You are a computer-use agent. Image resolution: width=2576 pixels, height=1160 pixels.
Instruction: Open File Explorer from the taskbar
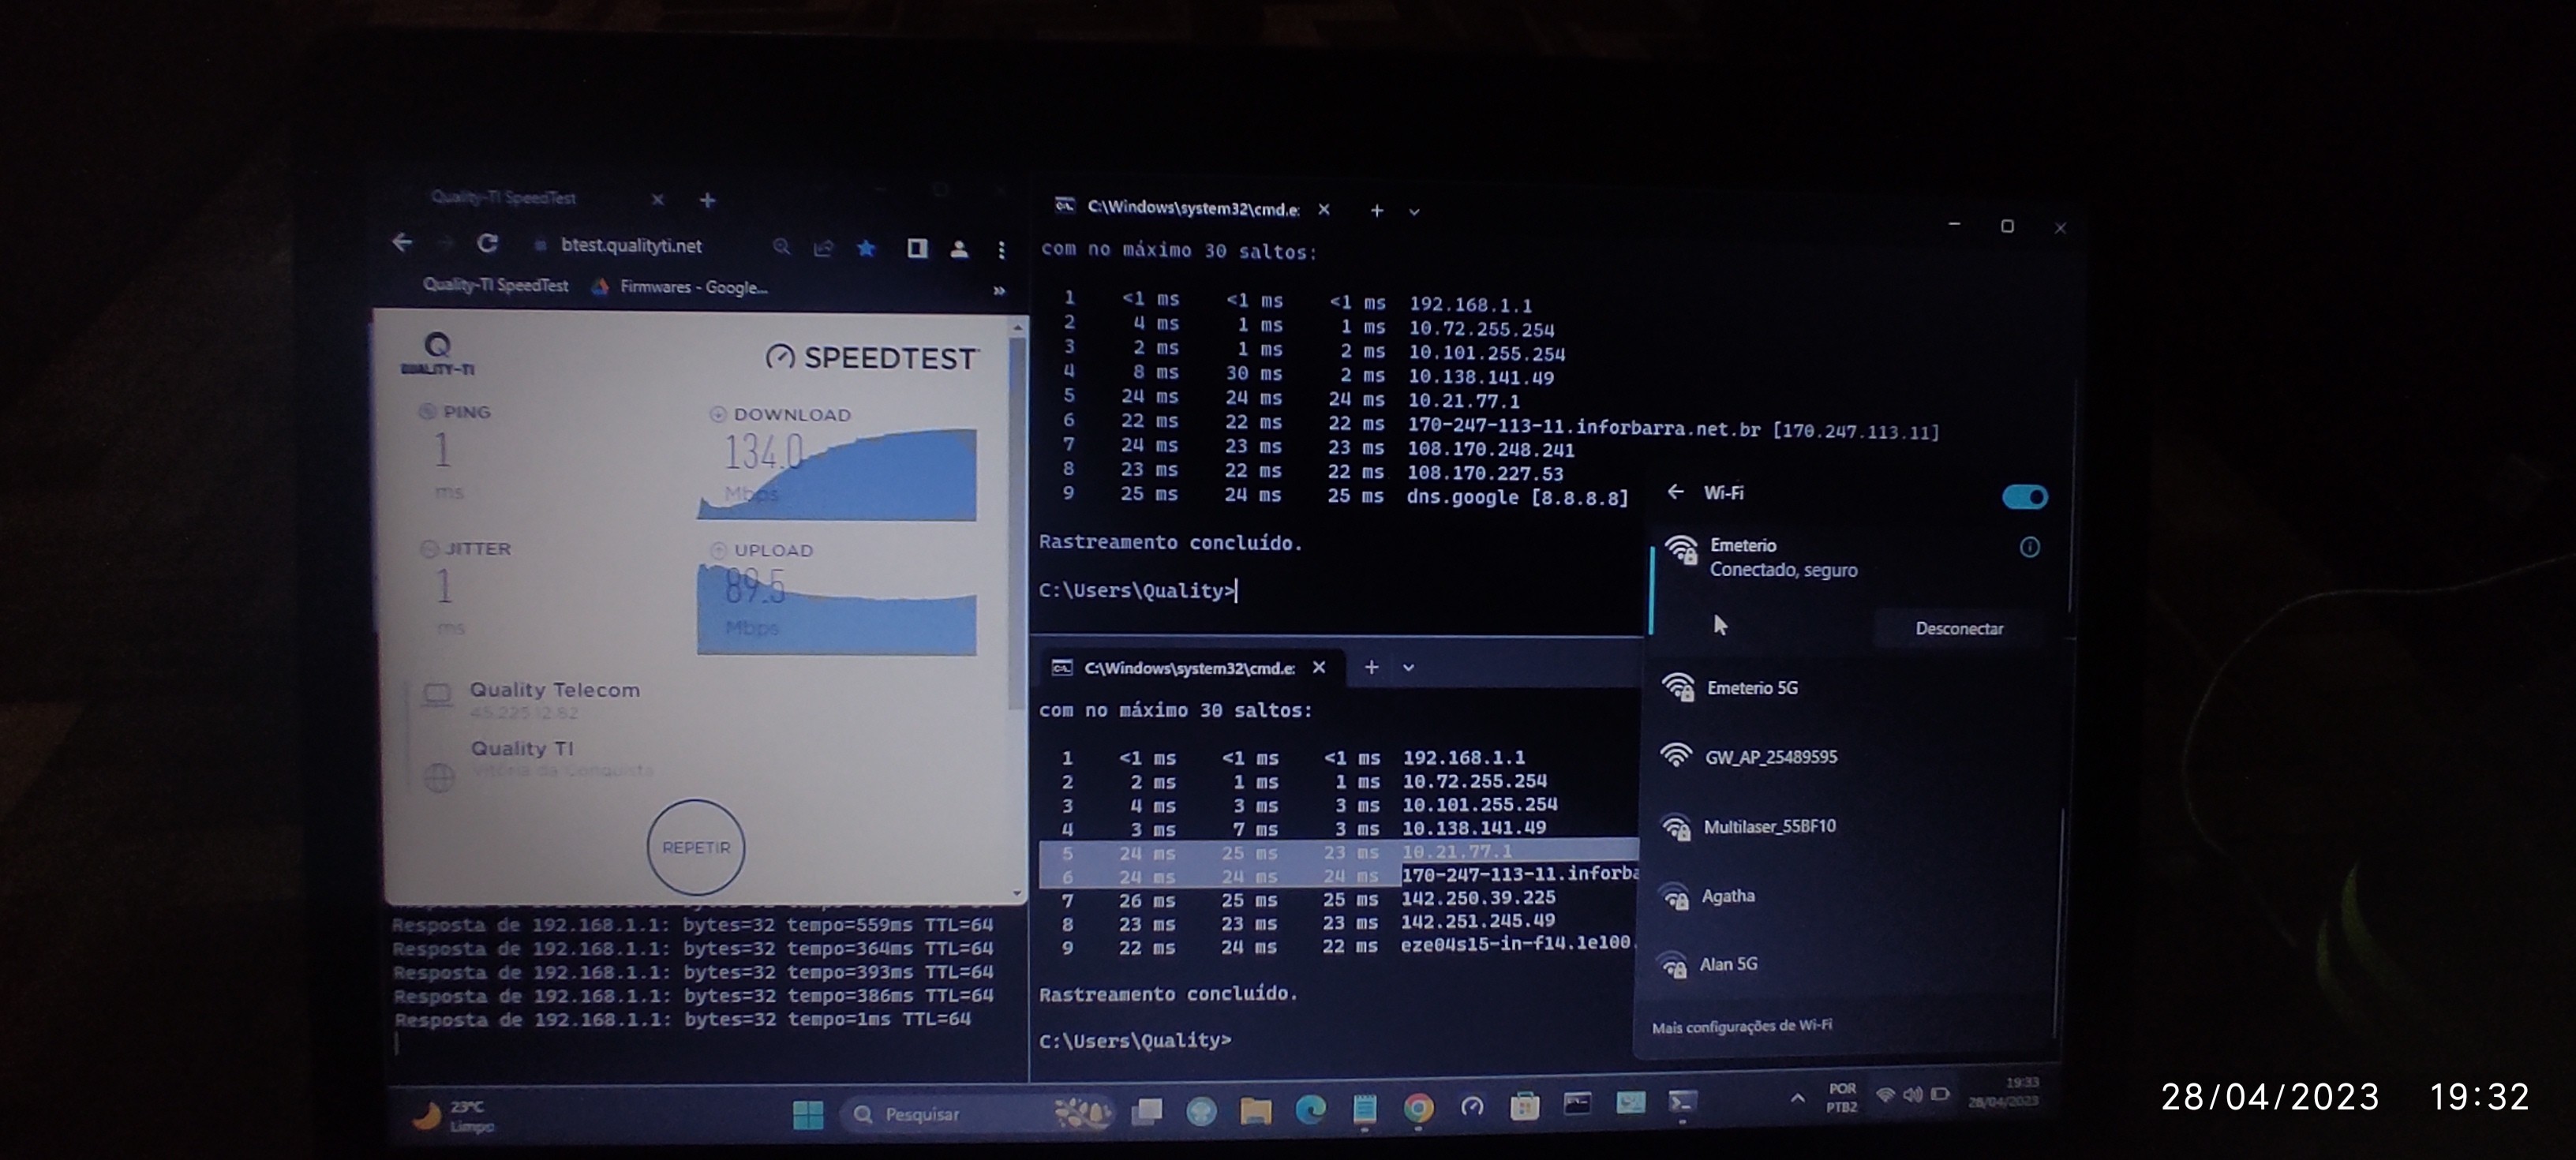(1255, 1109)
